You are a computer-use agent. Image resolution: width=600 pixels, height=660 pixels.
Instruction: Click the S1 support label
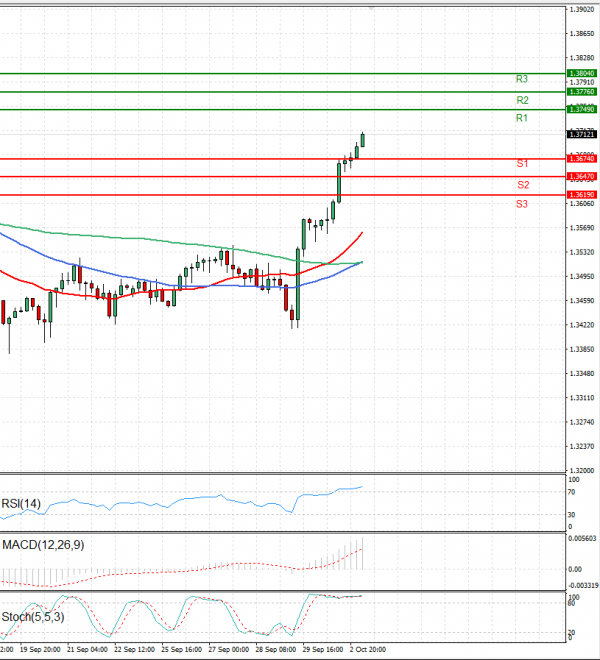point(522,163)
